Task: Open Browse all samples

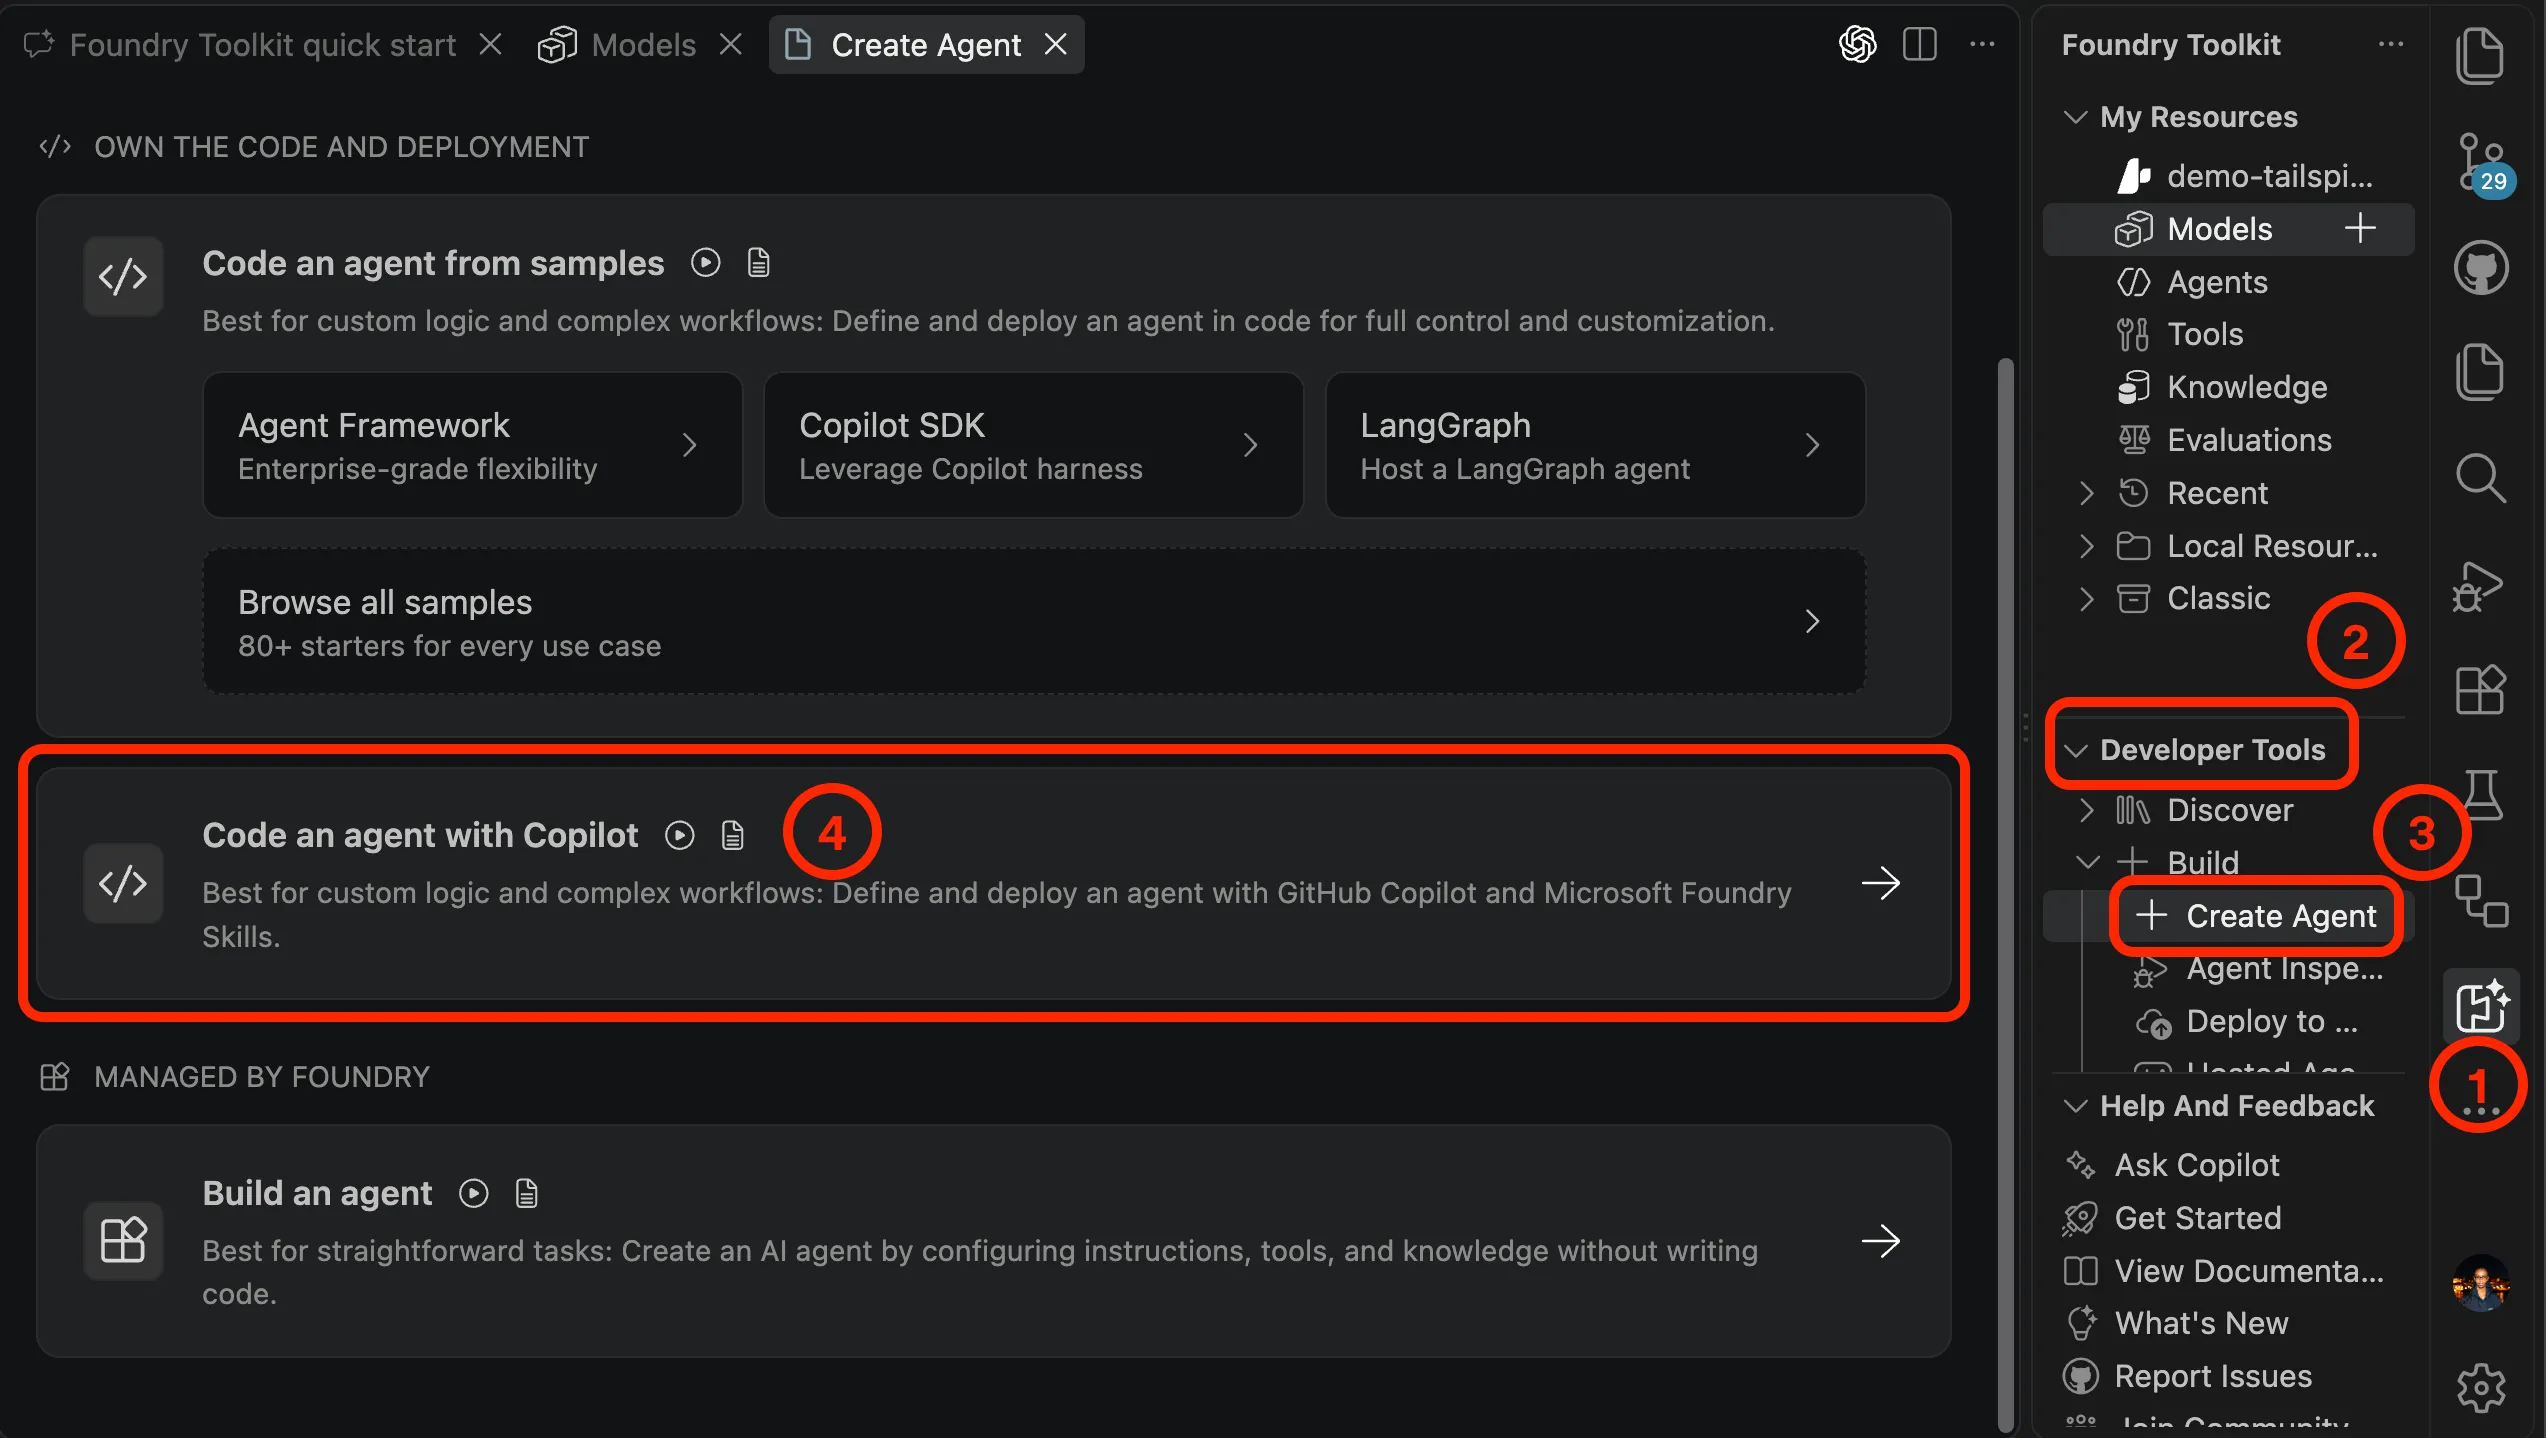Action: 1034,621
